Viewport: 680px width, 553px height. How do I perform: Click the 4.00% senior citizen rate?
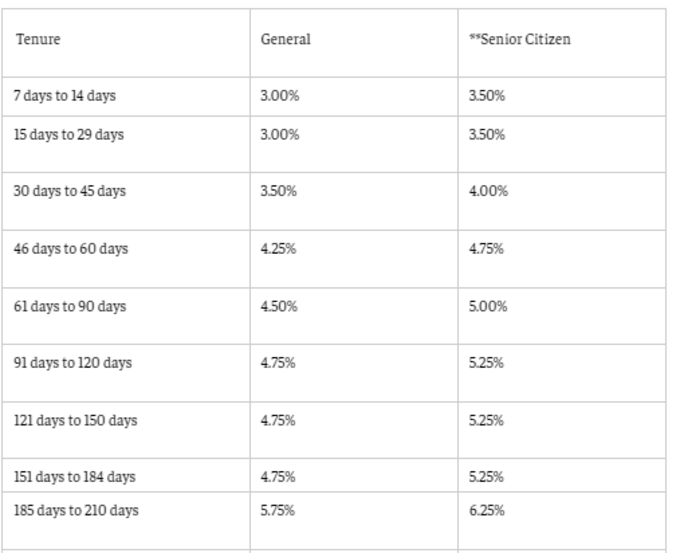click(x=488, y=191)
